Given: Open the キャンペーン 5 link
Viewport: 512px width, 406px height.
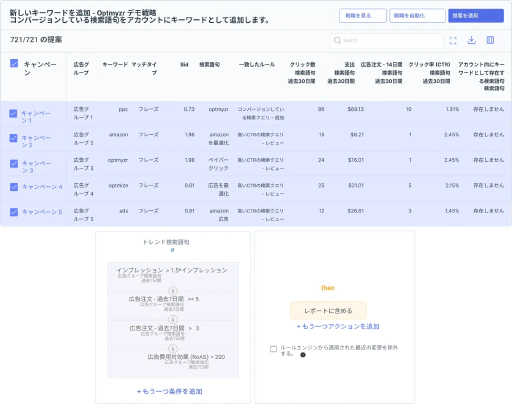Looking at the screenshot, I should 42,212.
